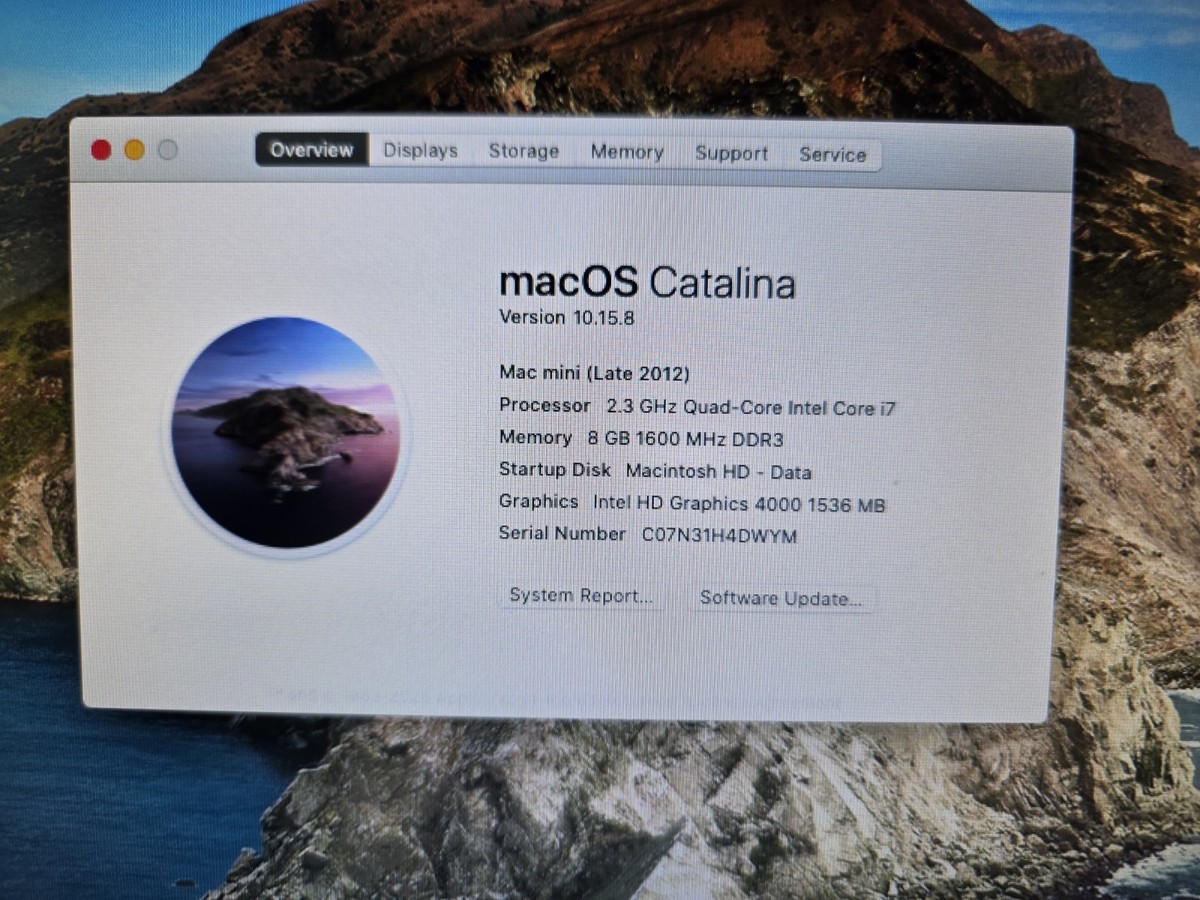Click the macOS Catalina island logo

(286, 432)
